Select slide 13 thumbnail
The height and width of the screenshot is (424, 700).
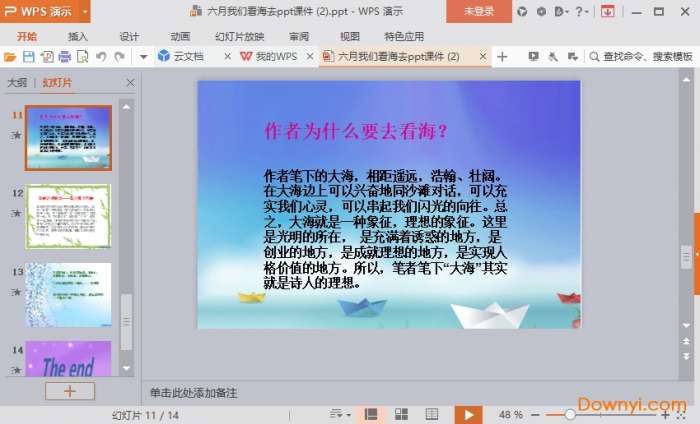click(68, 295)
